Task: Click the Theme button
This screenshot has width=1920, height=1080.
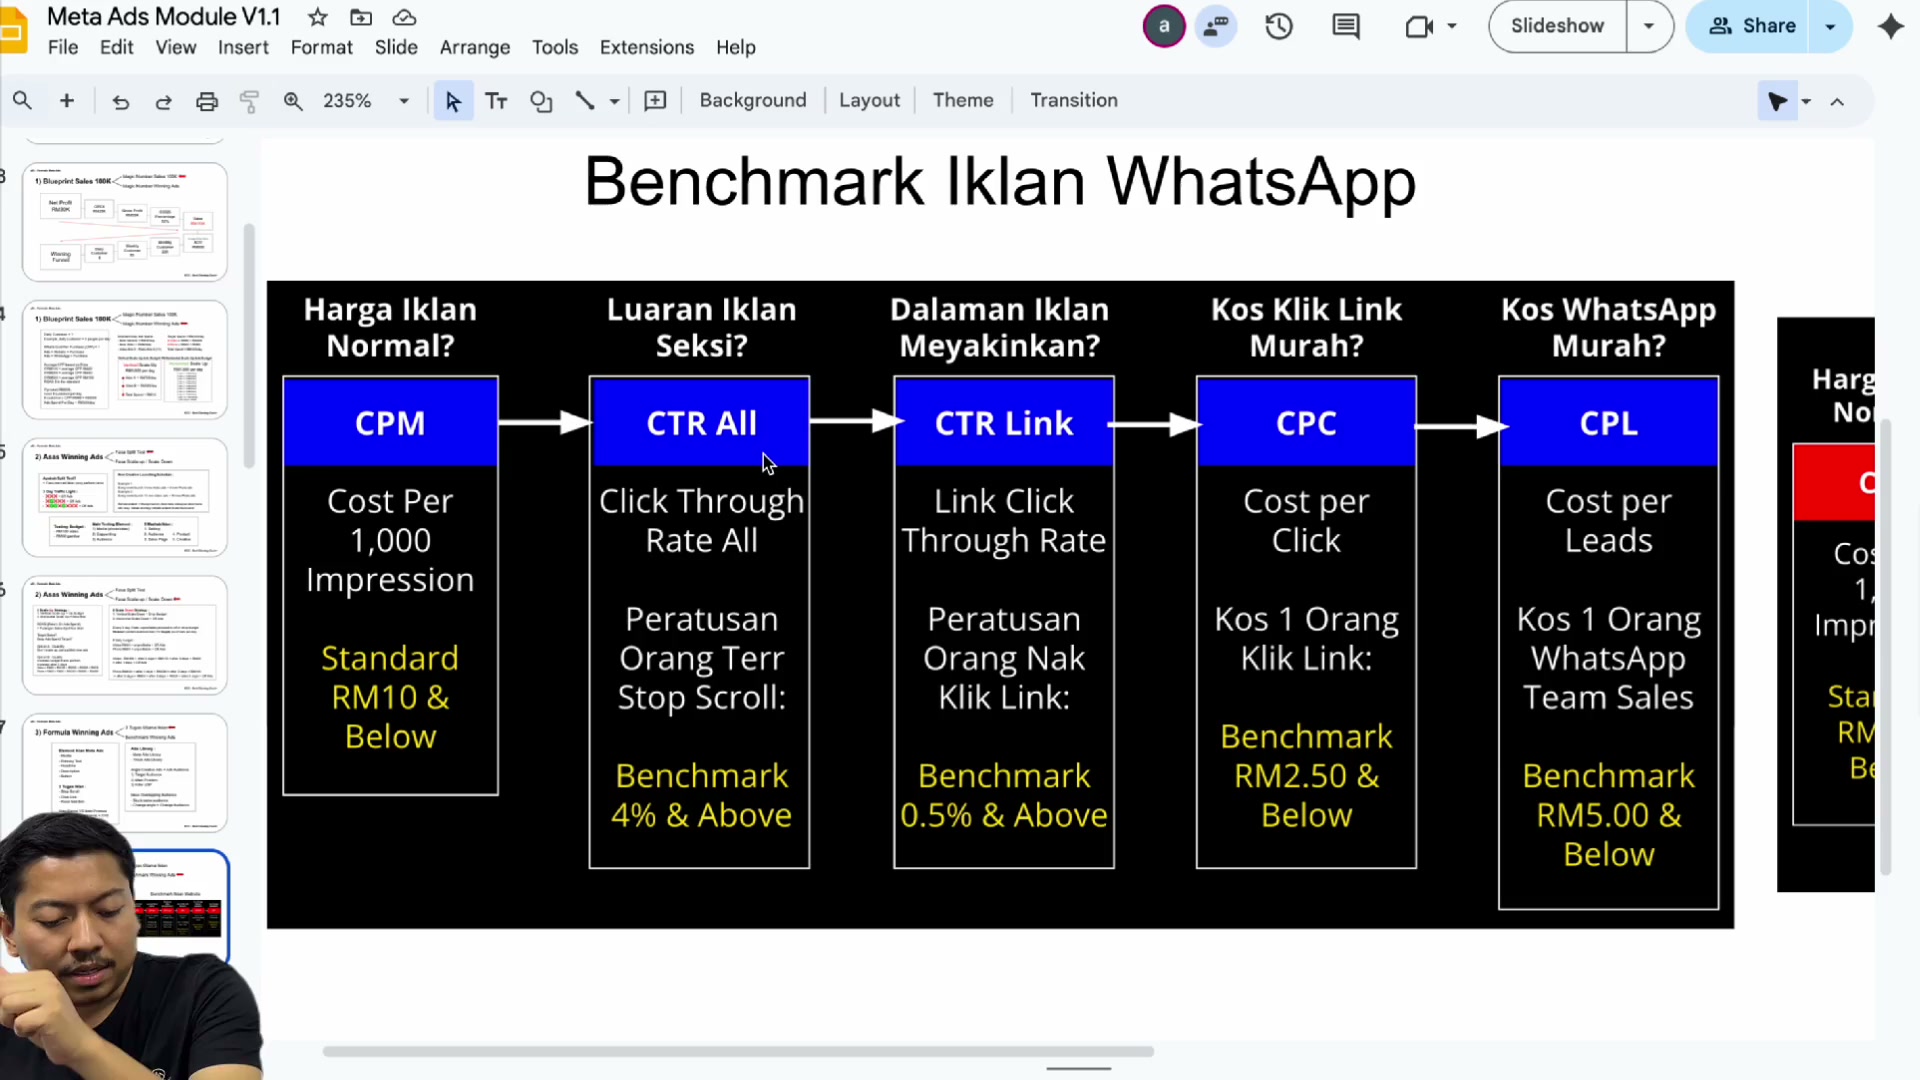Action: [x=963, y=101]
